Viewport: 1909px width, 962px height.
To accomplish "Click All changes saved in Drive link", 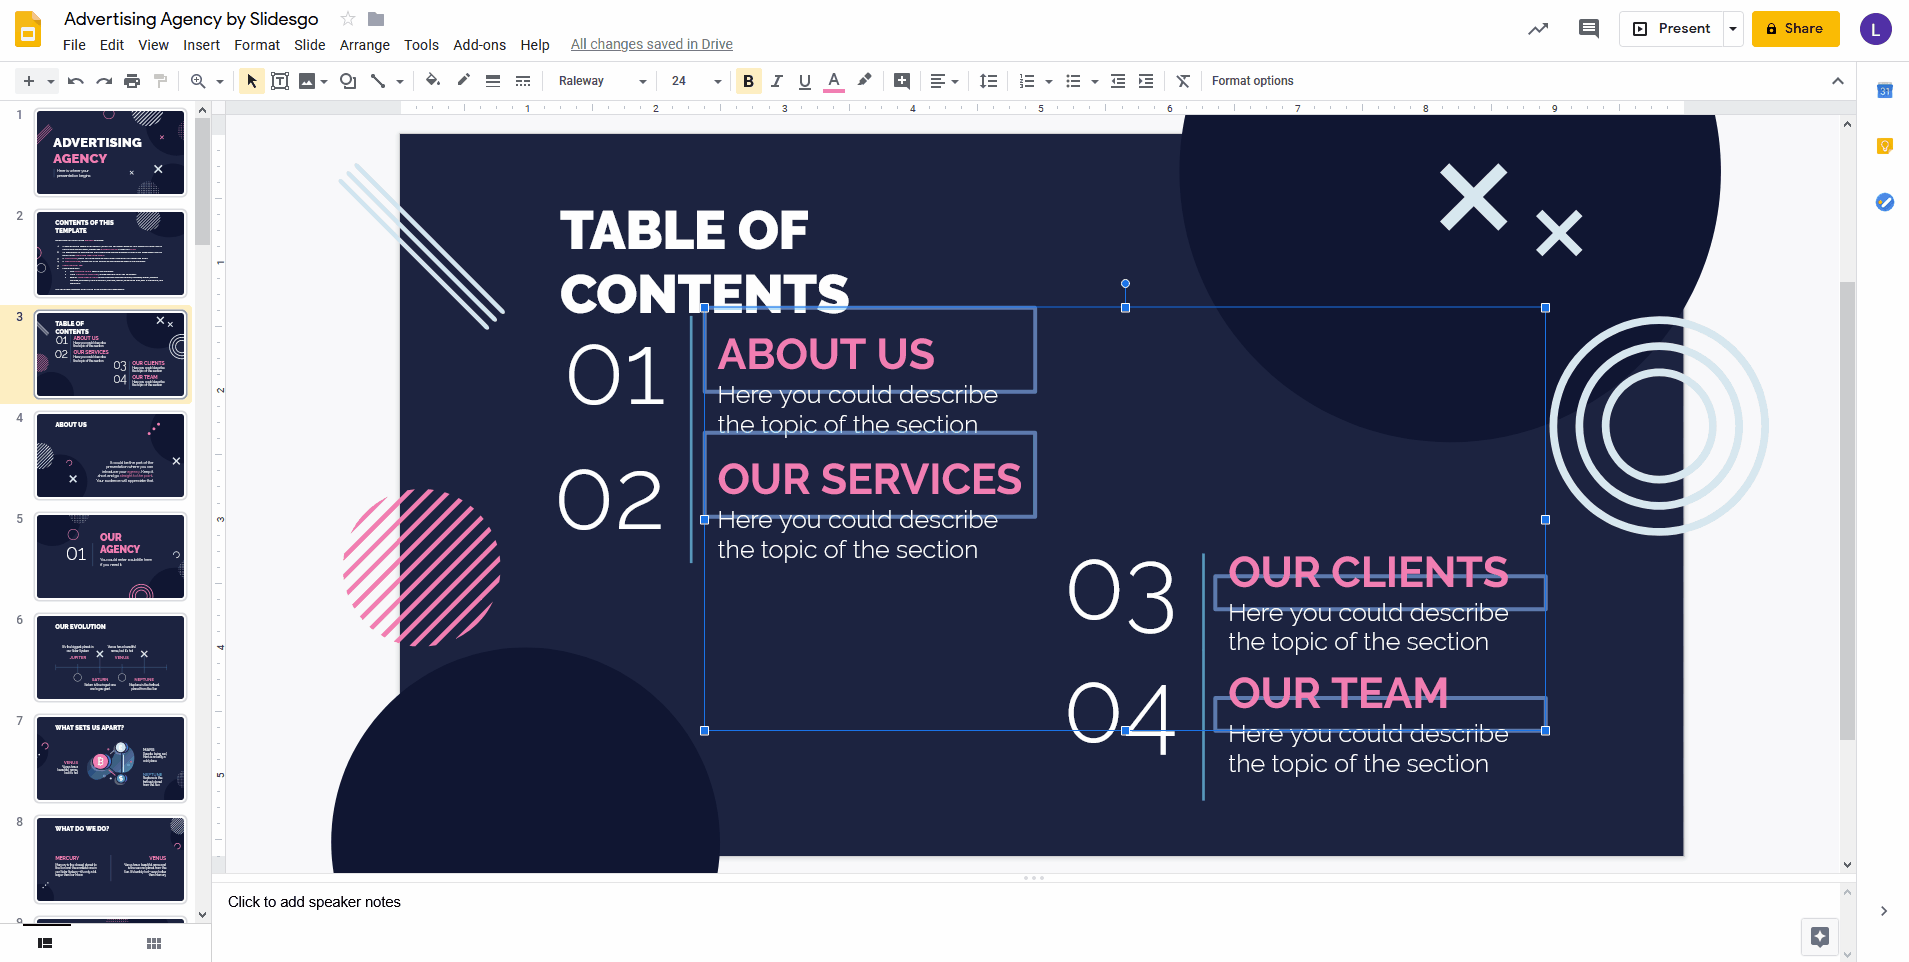I will point(651,44).
